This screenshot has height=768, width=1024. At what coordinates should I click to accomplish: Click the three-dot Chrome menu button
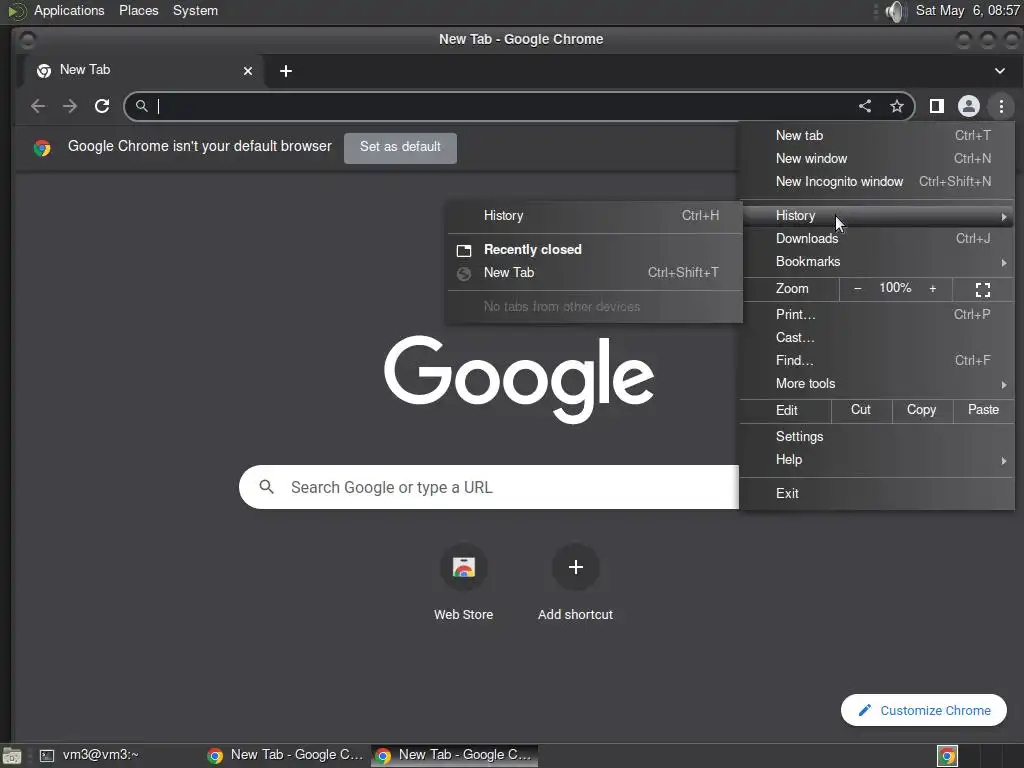coord(1000,106)
